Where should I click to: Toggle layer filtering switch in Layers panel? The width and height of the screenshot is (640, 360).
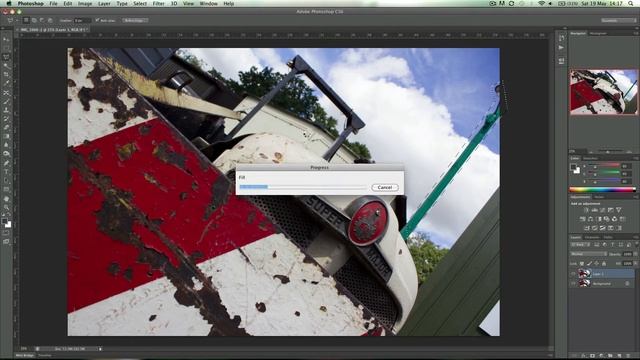(x=636, y=244)
